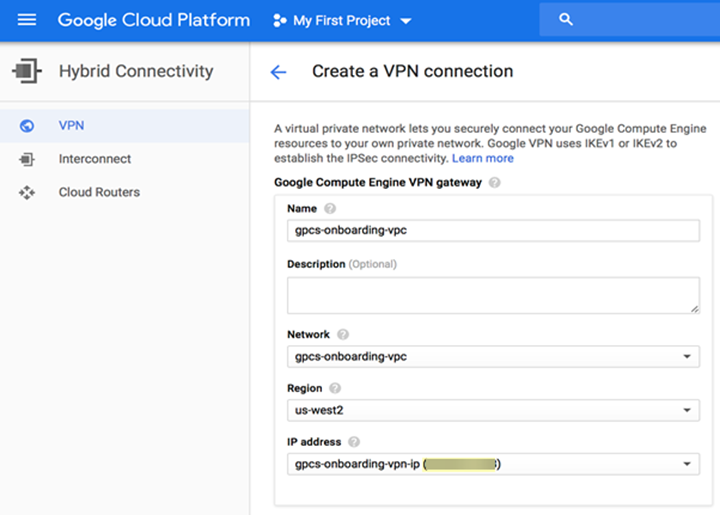The height and width of the screenshot is (515, 720).
Task: Click the search magnifier icon
Action: click(x=566, y=20)
